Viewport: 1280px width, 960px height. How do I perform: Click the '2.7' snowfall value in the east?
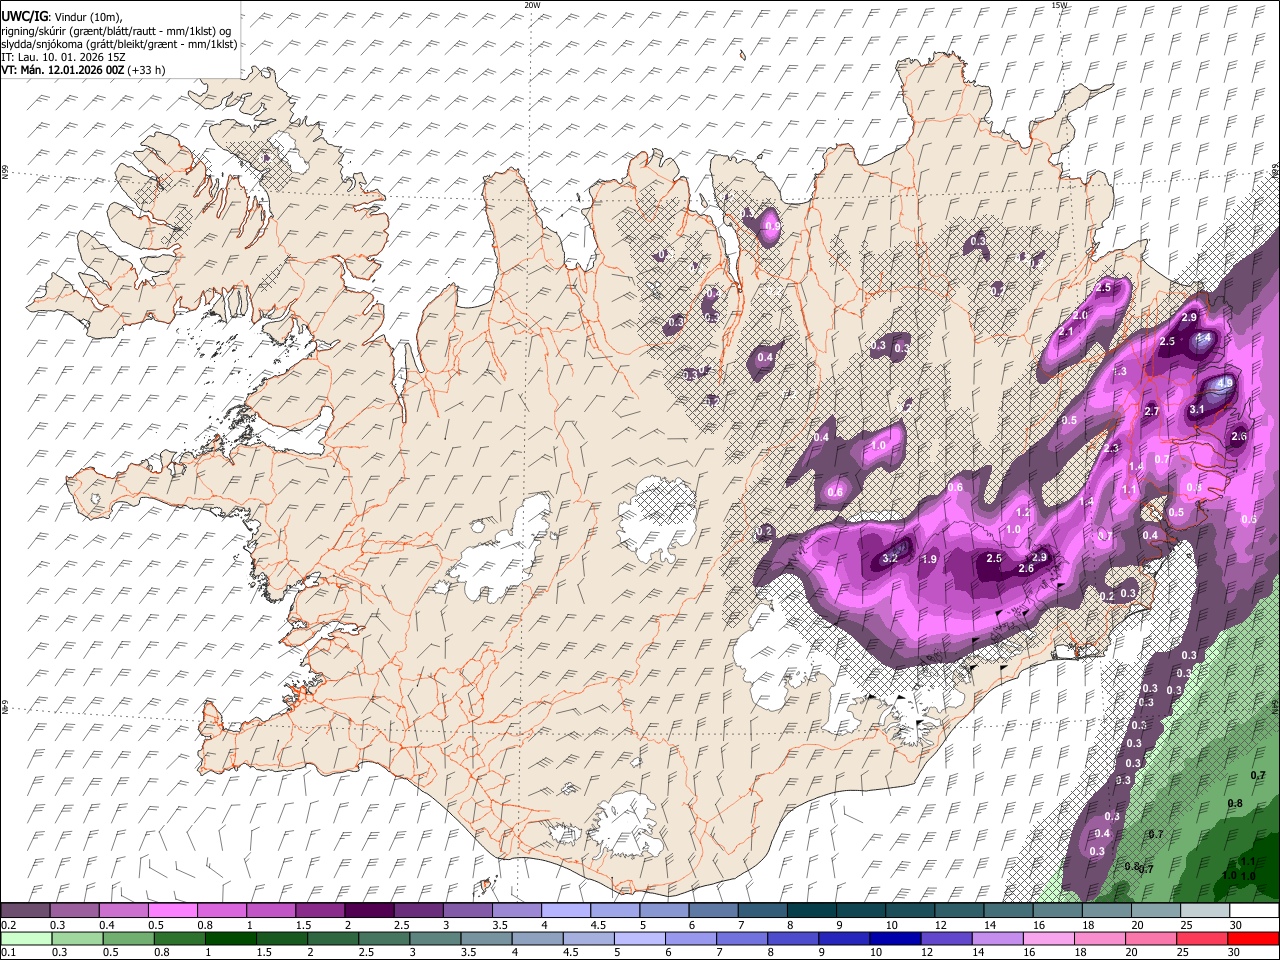(1151, 412)
